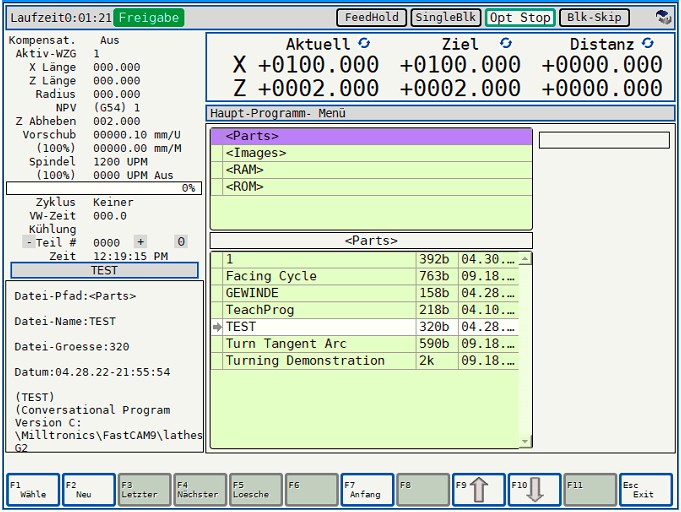Click the 392b size cell
Viewport: 681px width, 512px height.
pyautogui.click(x=436, y=259)
